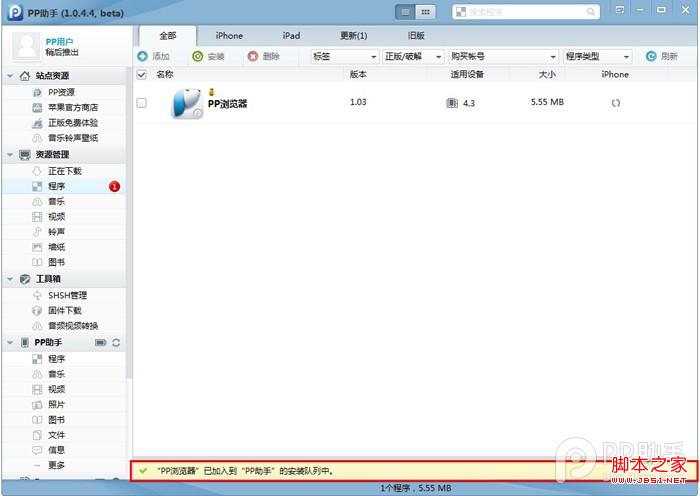
Task: Open the 程序类型 dropdown
Action: pyautogui.click(x=597, y=56)
